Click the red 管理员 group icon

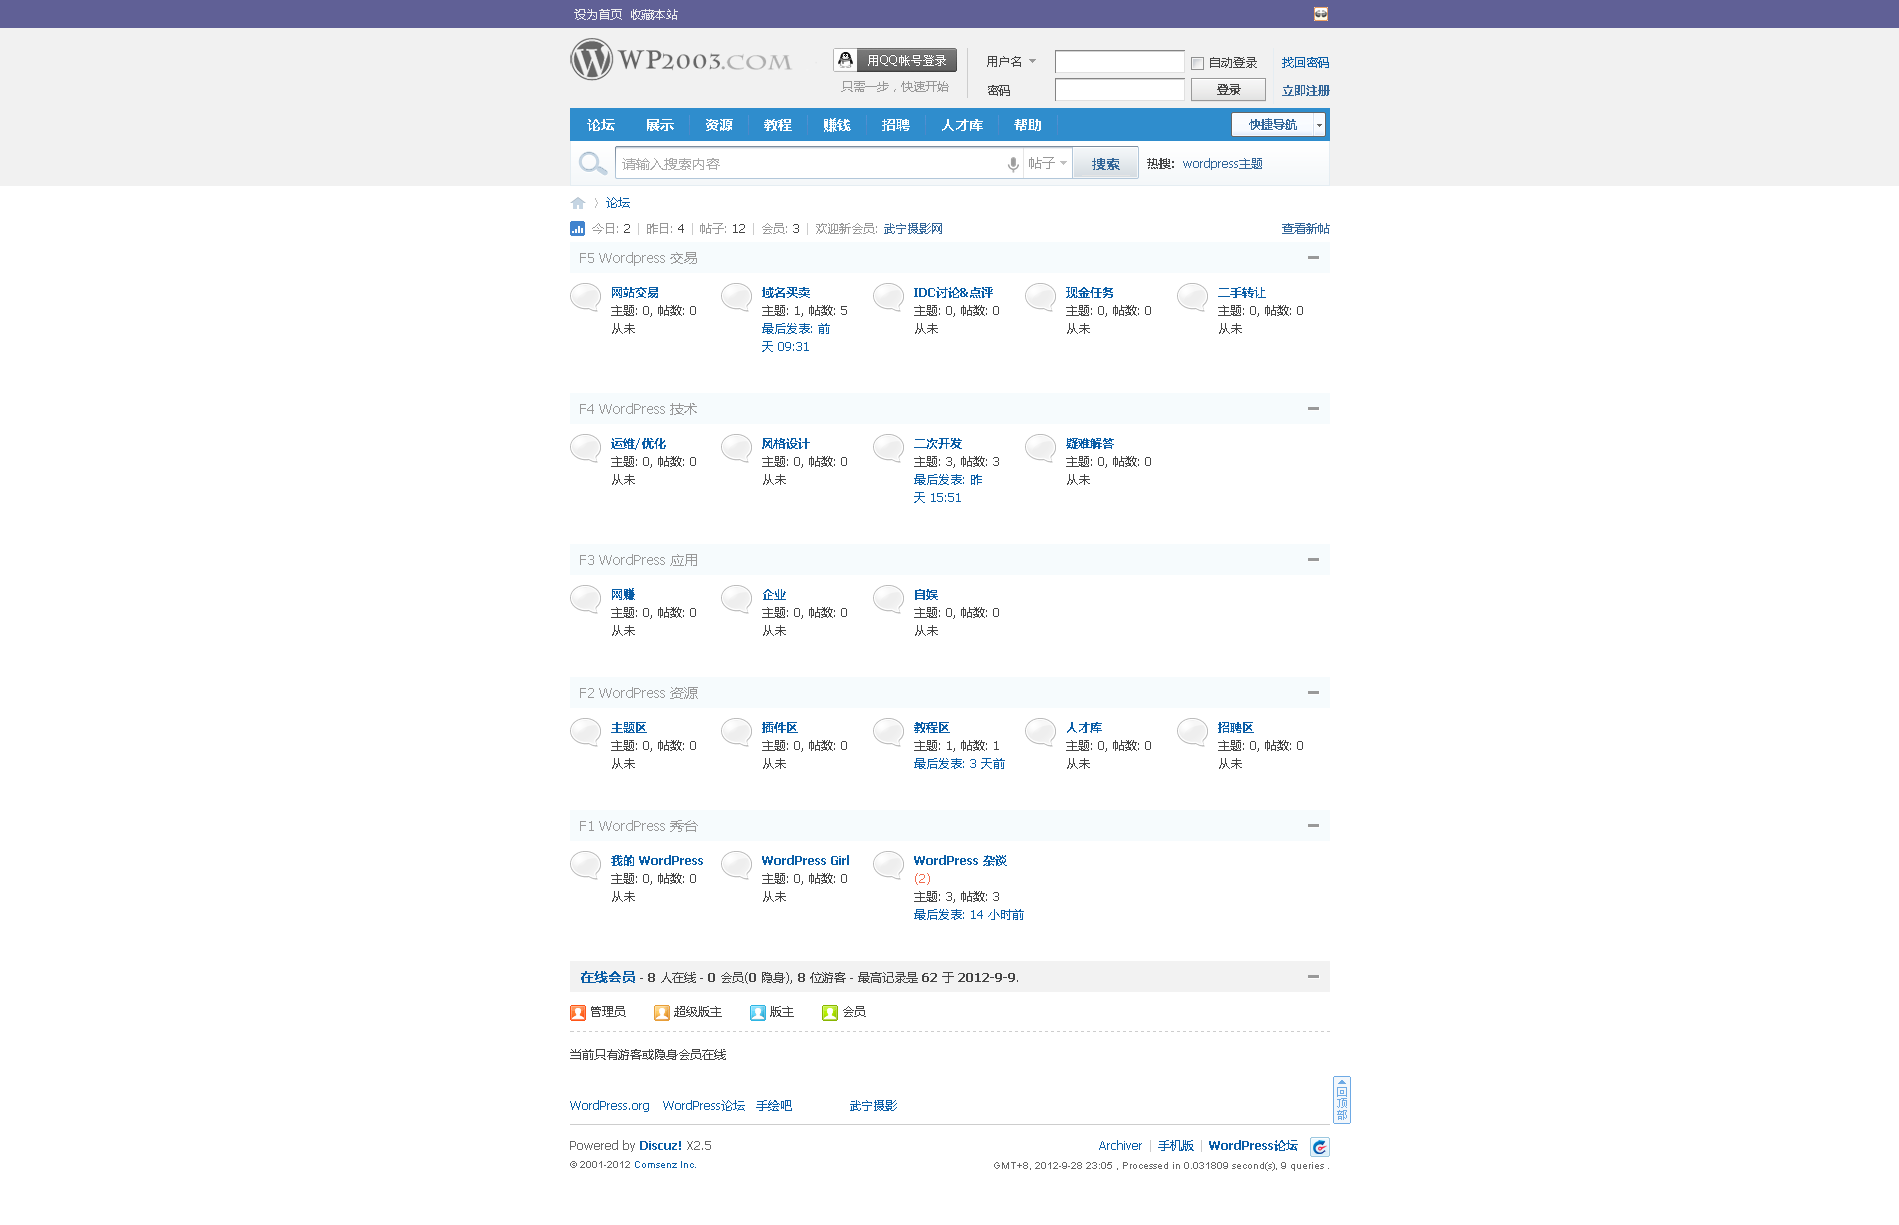point(578,1013)
